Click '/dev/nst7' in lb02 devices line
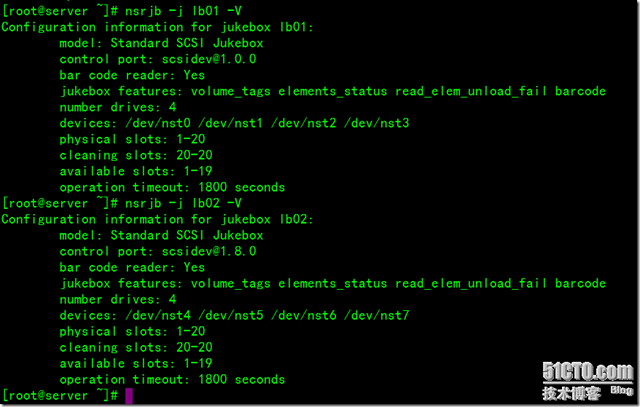This screenshot has height=407, width=640. pyautogui.click(x=376, y=315)
